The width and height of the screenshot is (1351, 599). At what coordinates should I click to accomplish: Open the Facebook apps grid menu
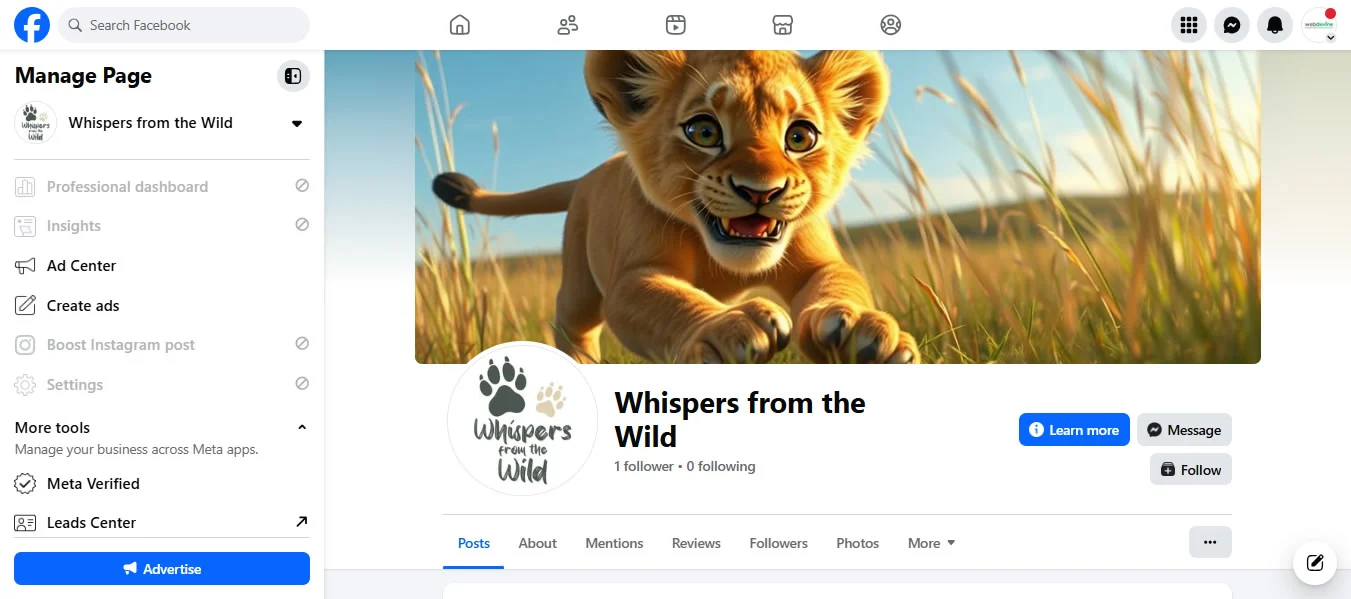point(1189,25)
